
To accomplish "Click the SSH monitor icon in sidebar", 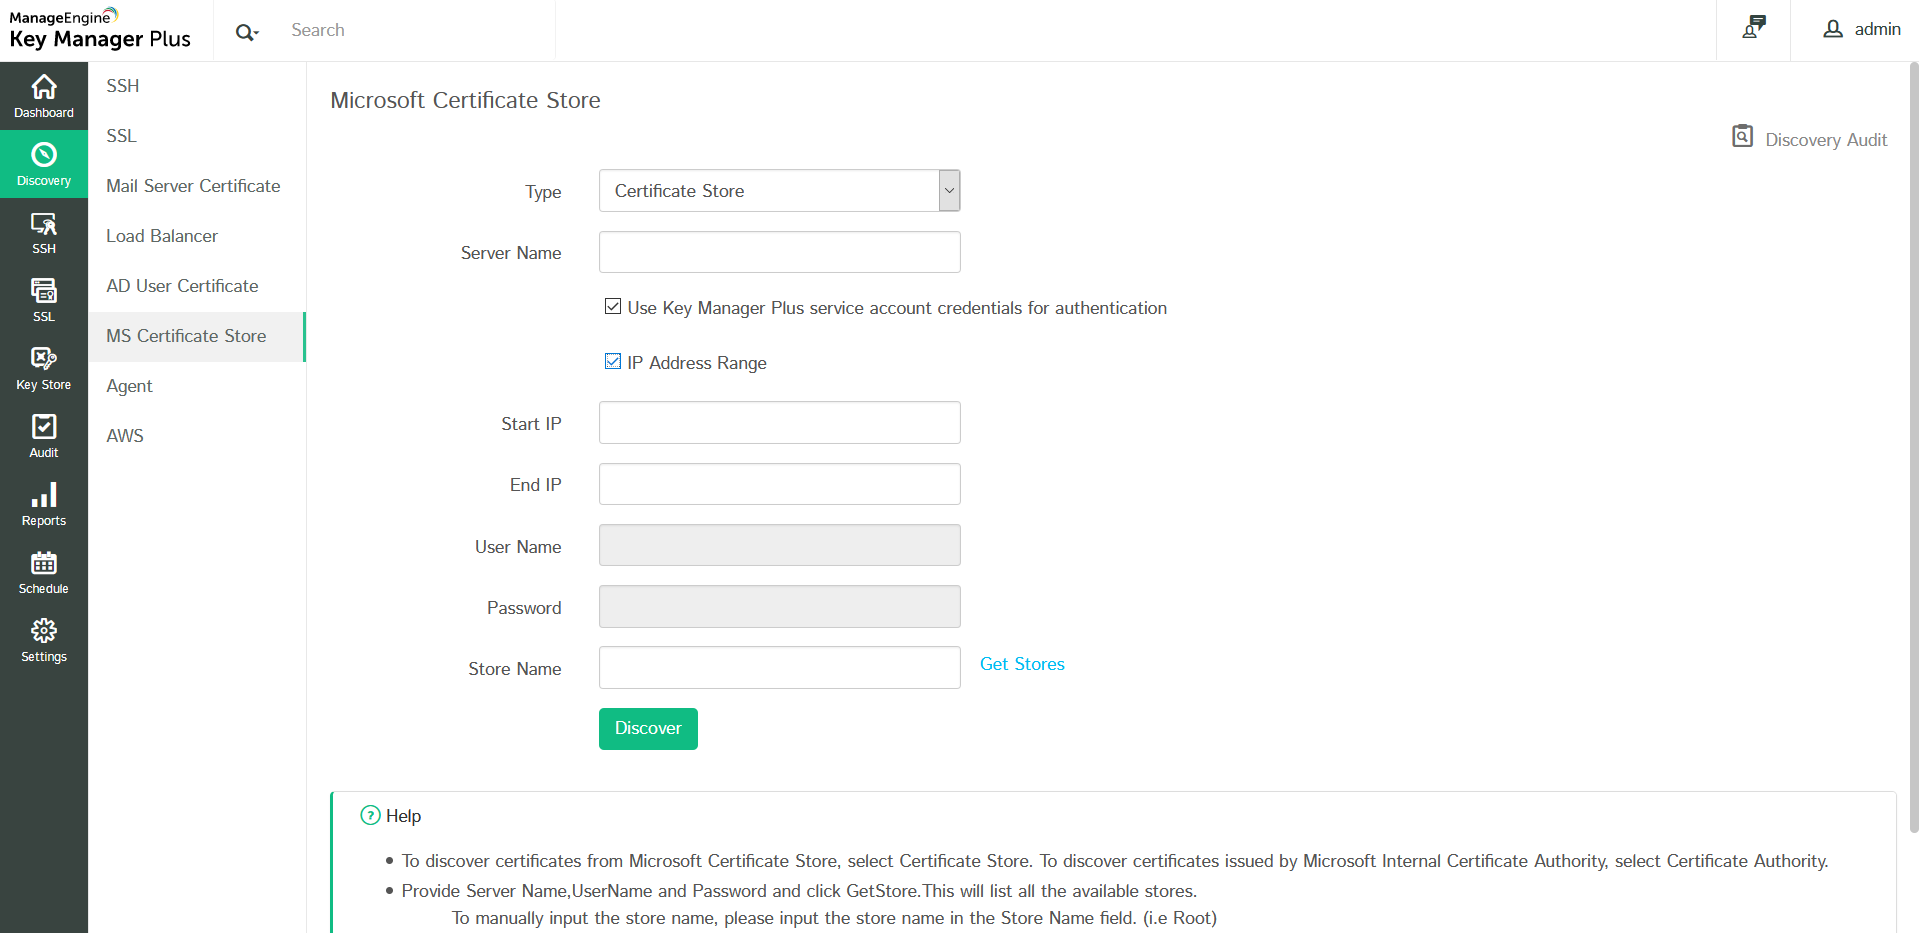I will tap(44, 224).
